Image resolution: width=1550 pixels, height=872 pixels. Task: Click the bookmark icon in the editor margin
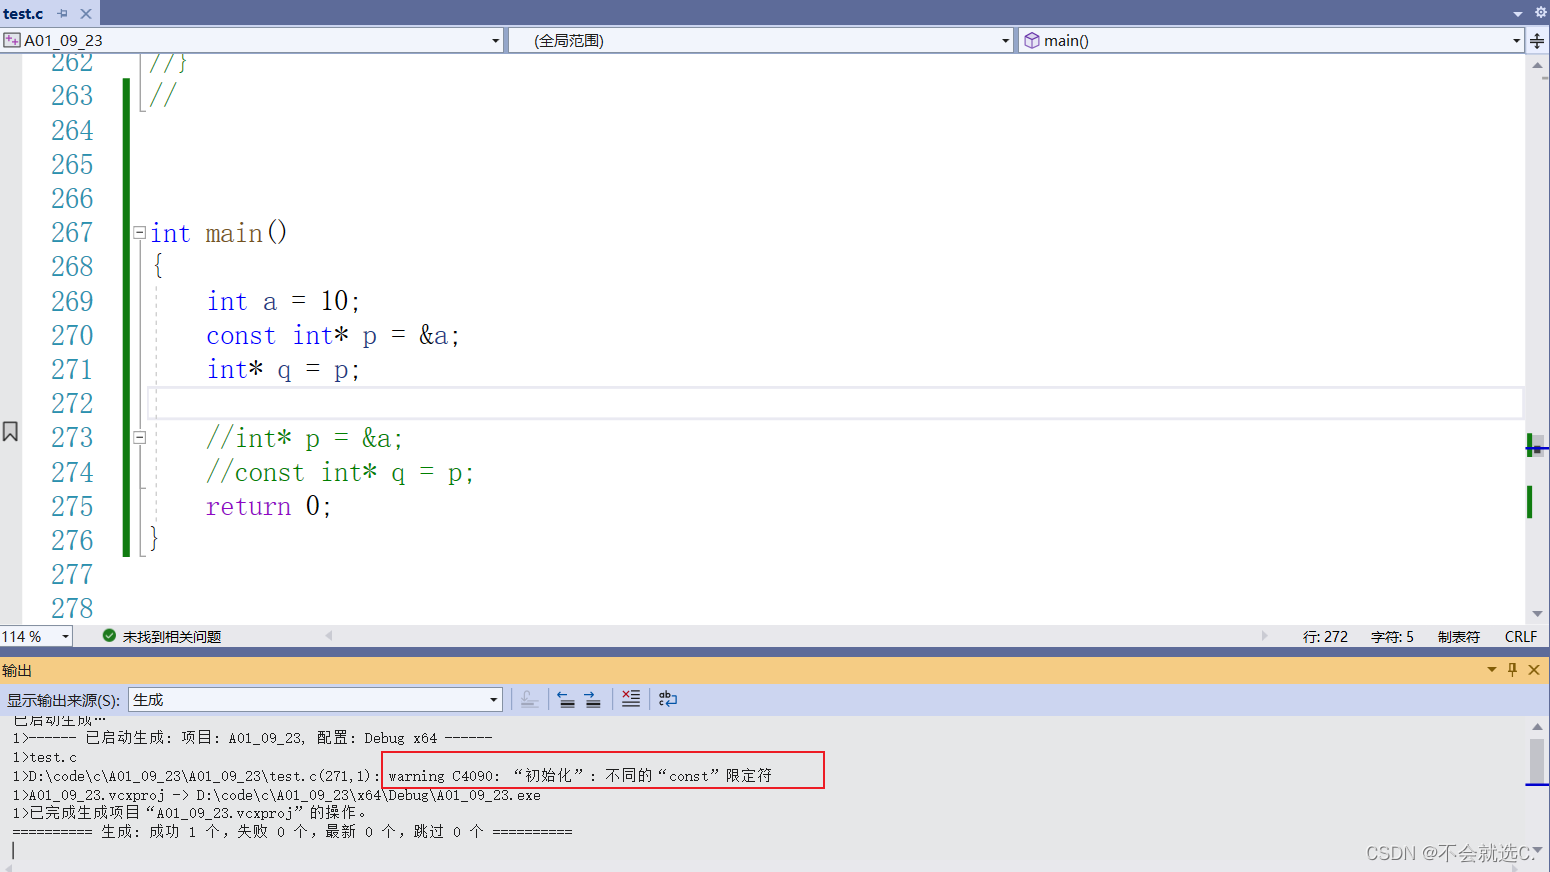(10, 430)
